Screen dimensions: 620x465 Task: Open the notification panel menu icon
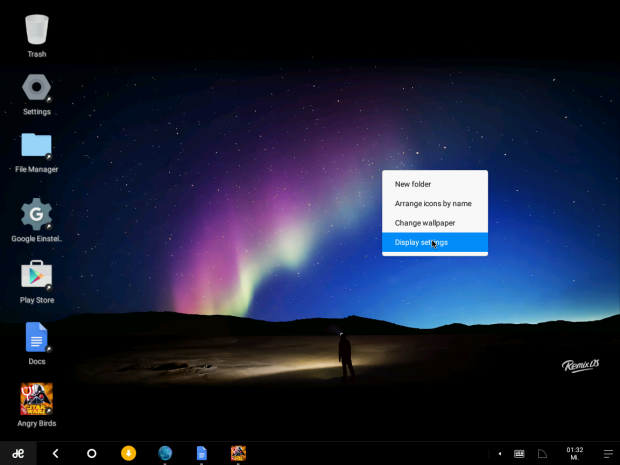[608, 454]
